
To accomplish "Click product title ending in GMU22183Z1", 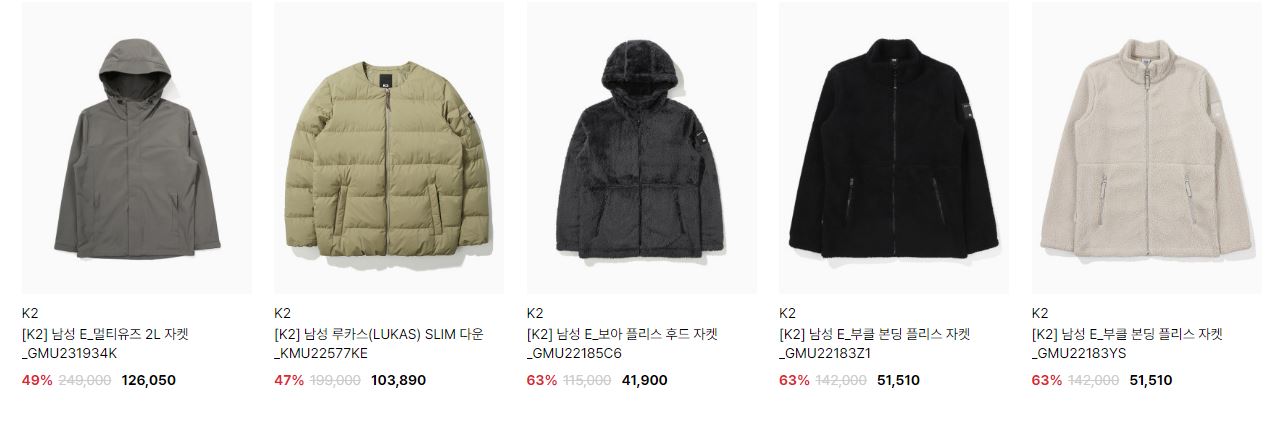I will click(875, 343).
